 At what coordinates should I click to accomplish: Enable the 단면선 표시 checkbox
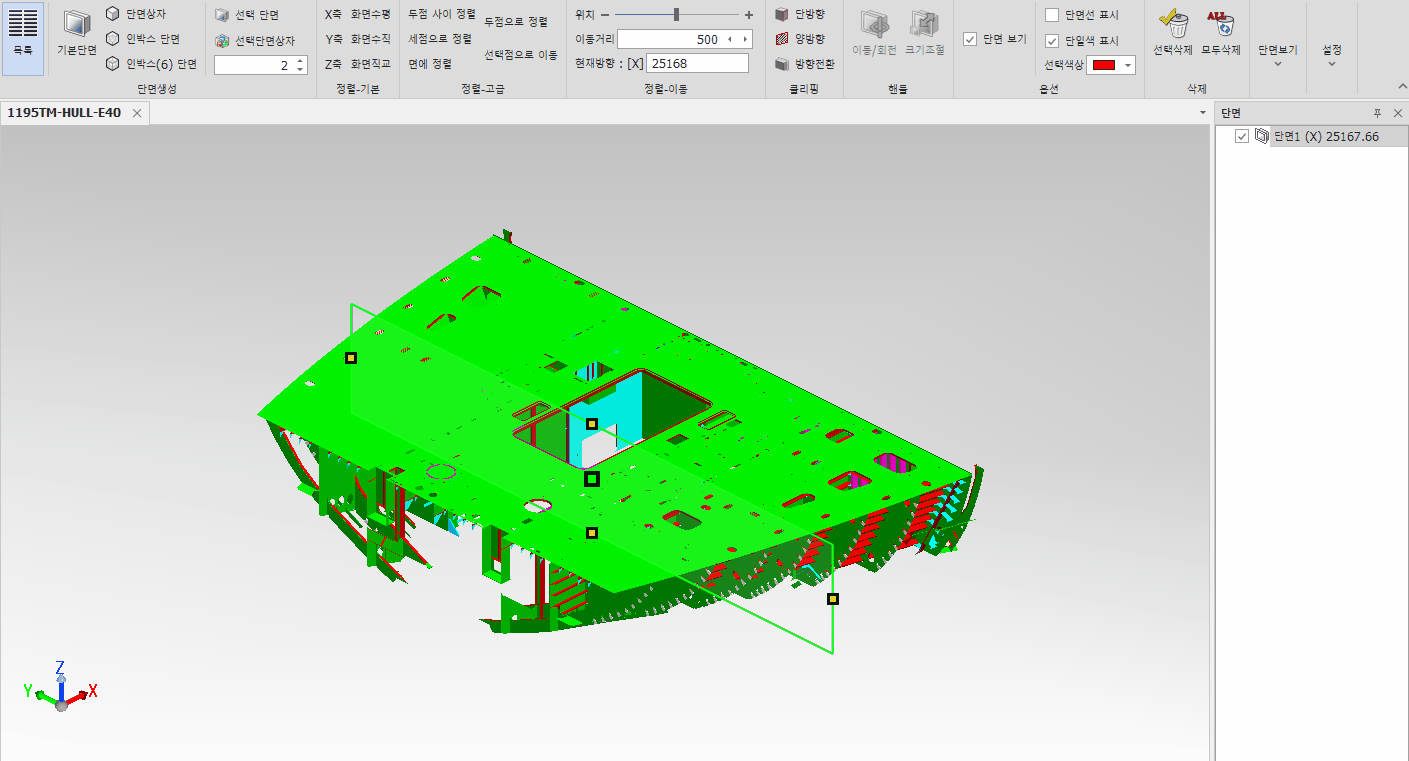1052,15
